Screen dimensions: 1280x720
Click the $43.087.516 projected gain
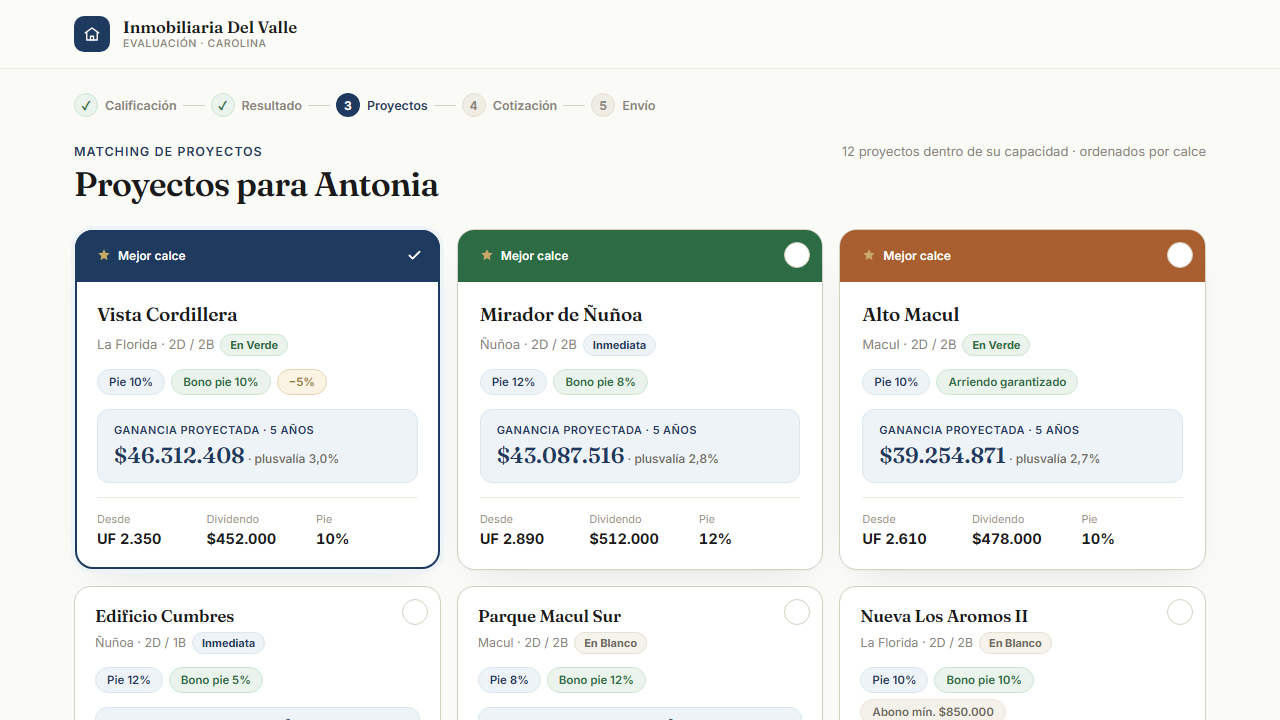tap(561, 456)
